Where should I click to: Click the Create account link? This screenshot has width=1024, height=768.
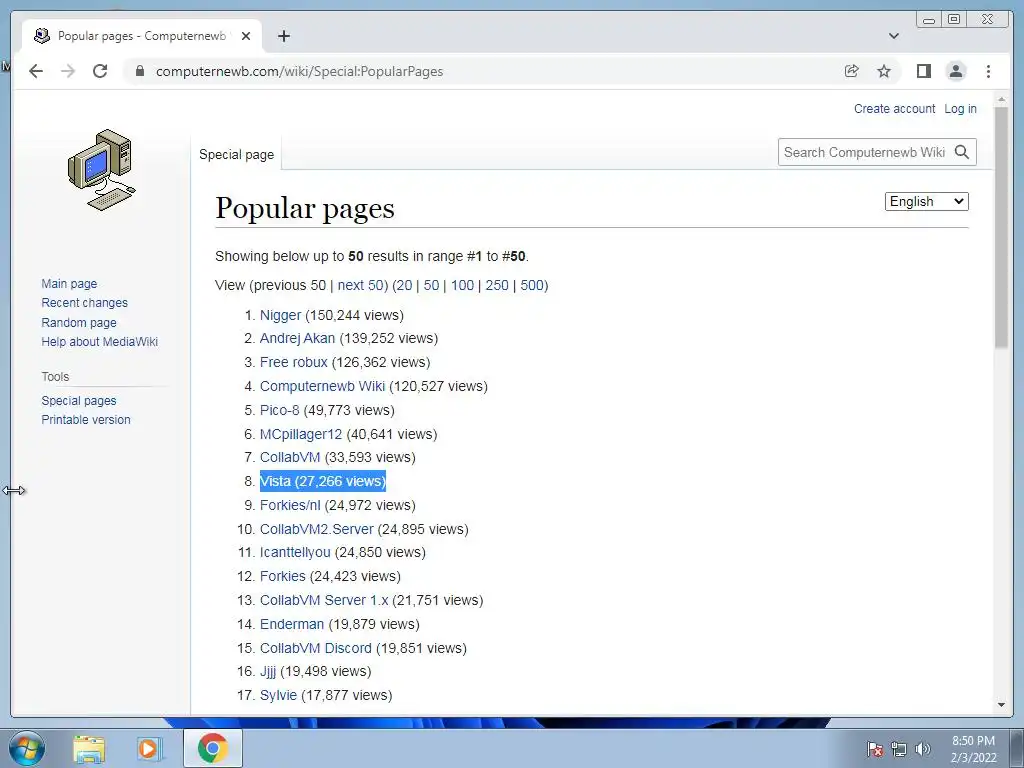[894, 109]
